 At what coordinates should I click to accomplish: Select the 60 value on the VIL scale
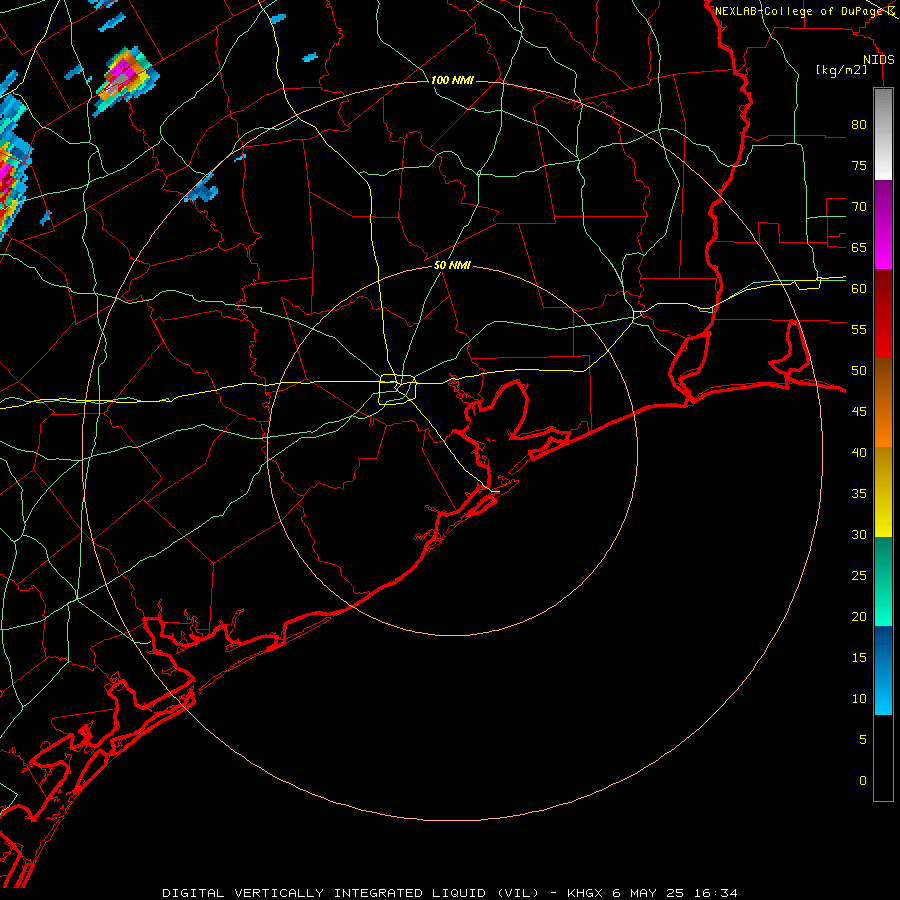859,289
